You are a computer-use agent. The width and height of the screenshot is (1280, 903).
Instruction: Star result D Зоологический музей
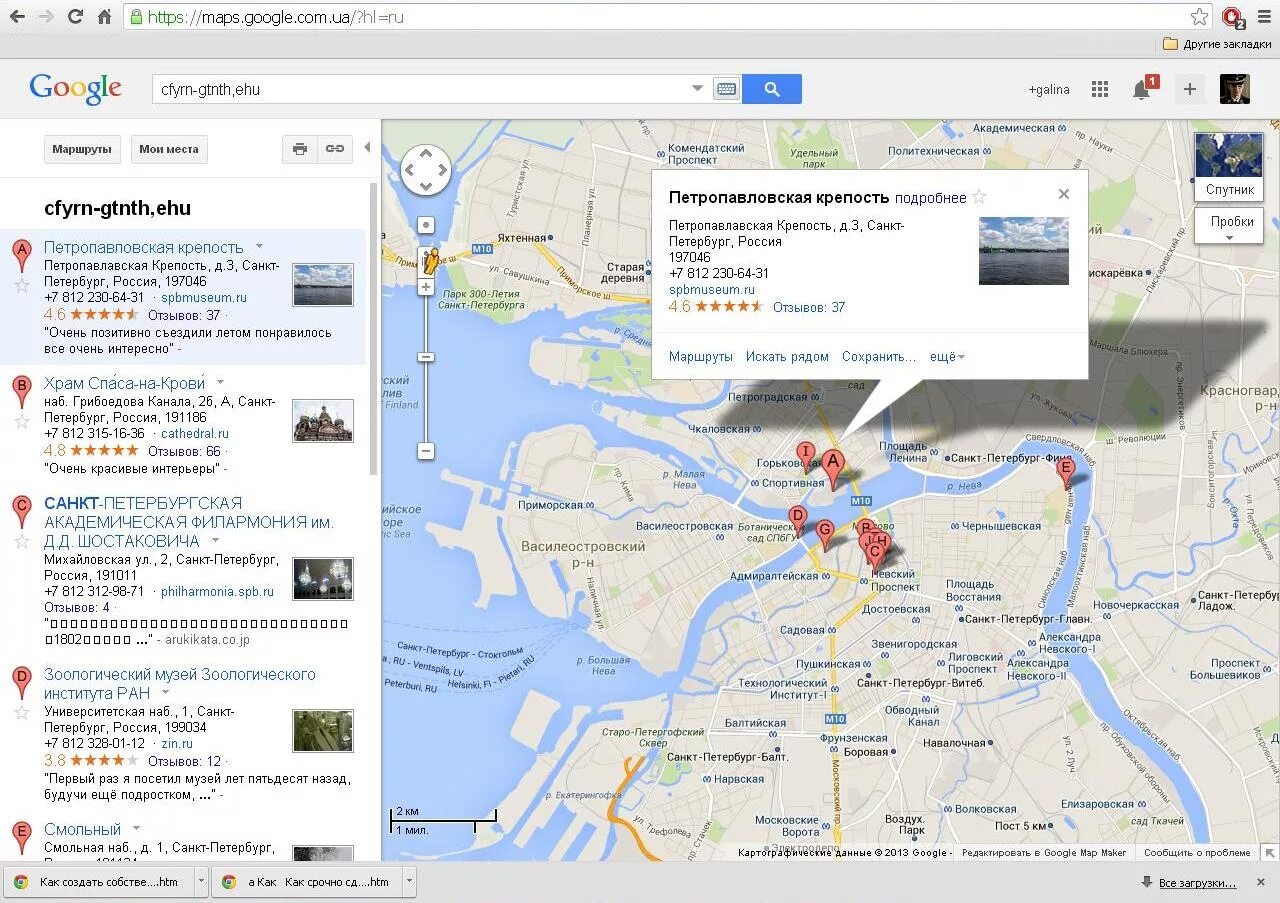coord(21,712)
